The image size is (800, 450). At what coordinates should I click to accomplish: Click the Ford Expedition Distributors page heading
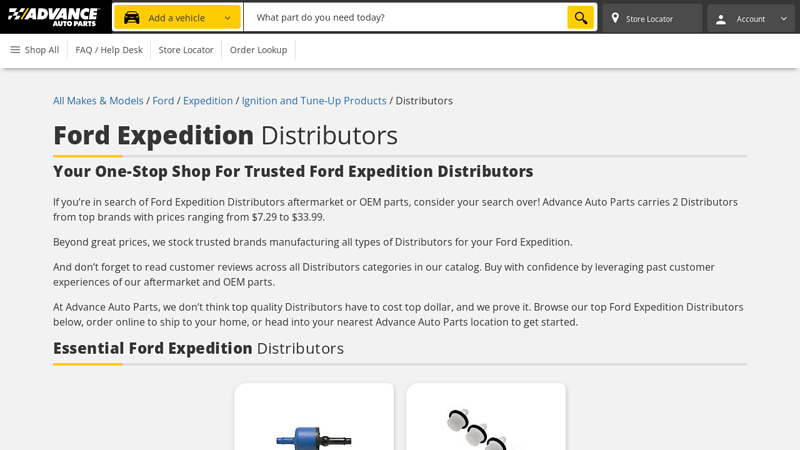(225, 135)
